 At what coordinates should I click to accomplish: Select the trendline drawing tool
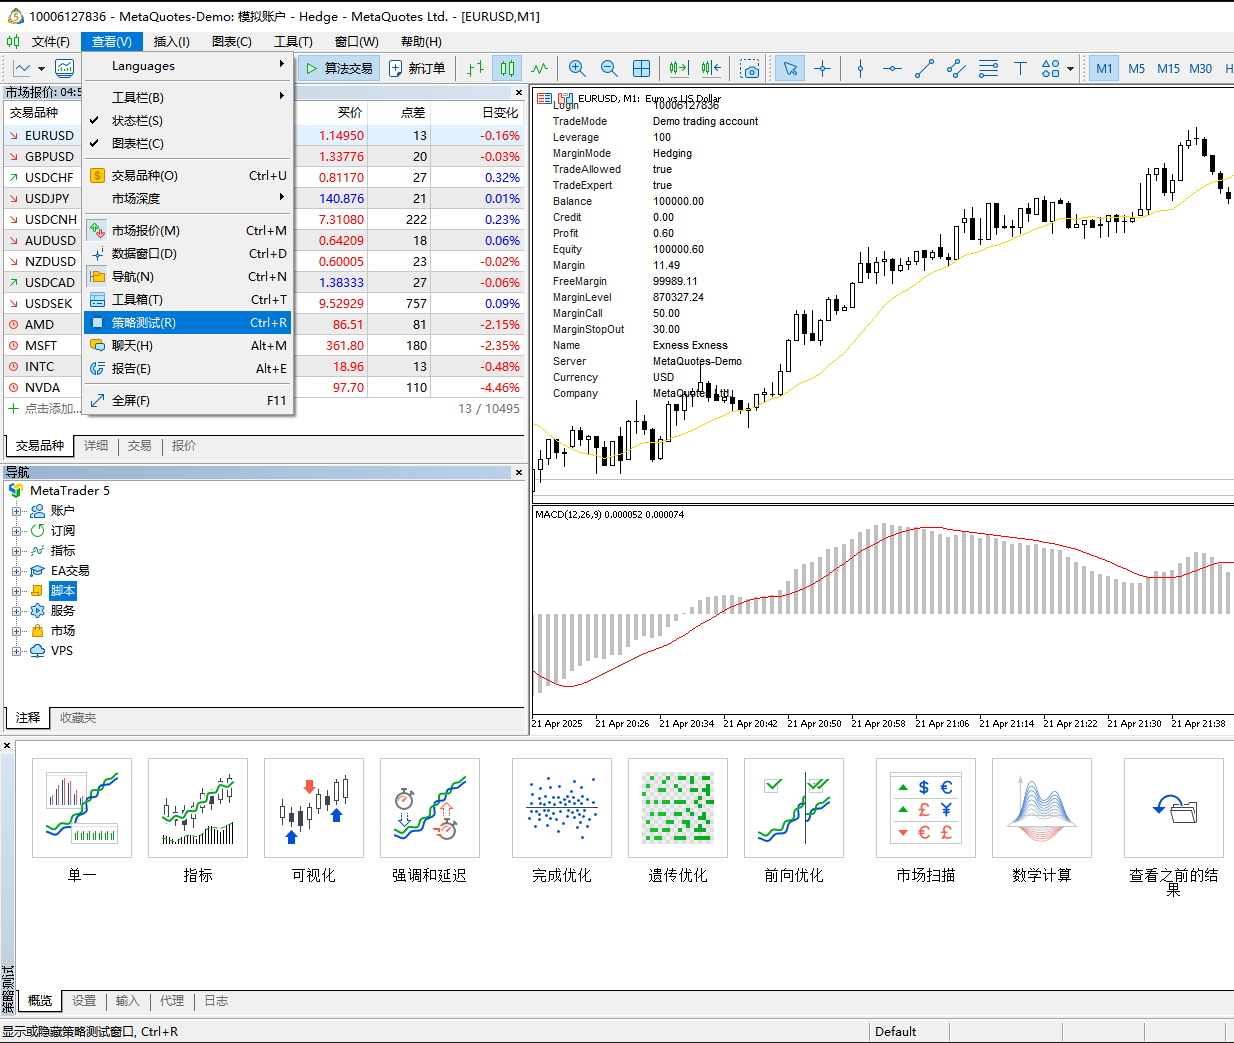924,68
